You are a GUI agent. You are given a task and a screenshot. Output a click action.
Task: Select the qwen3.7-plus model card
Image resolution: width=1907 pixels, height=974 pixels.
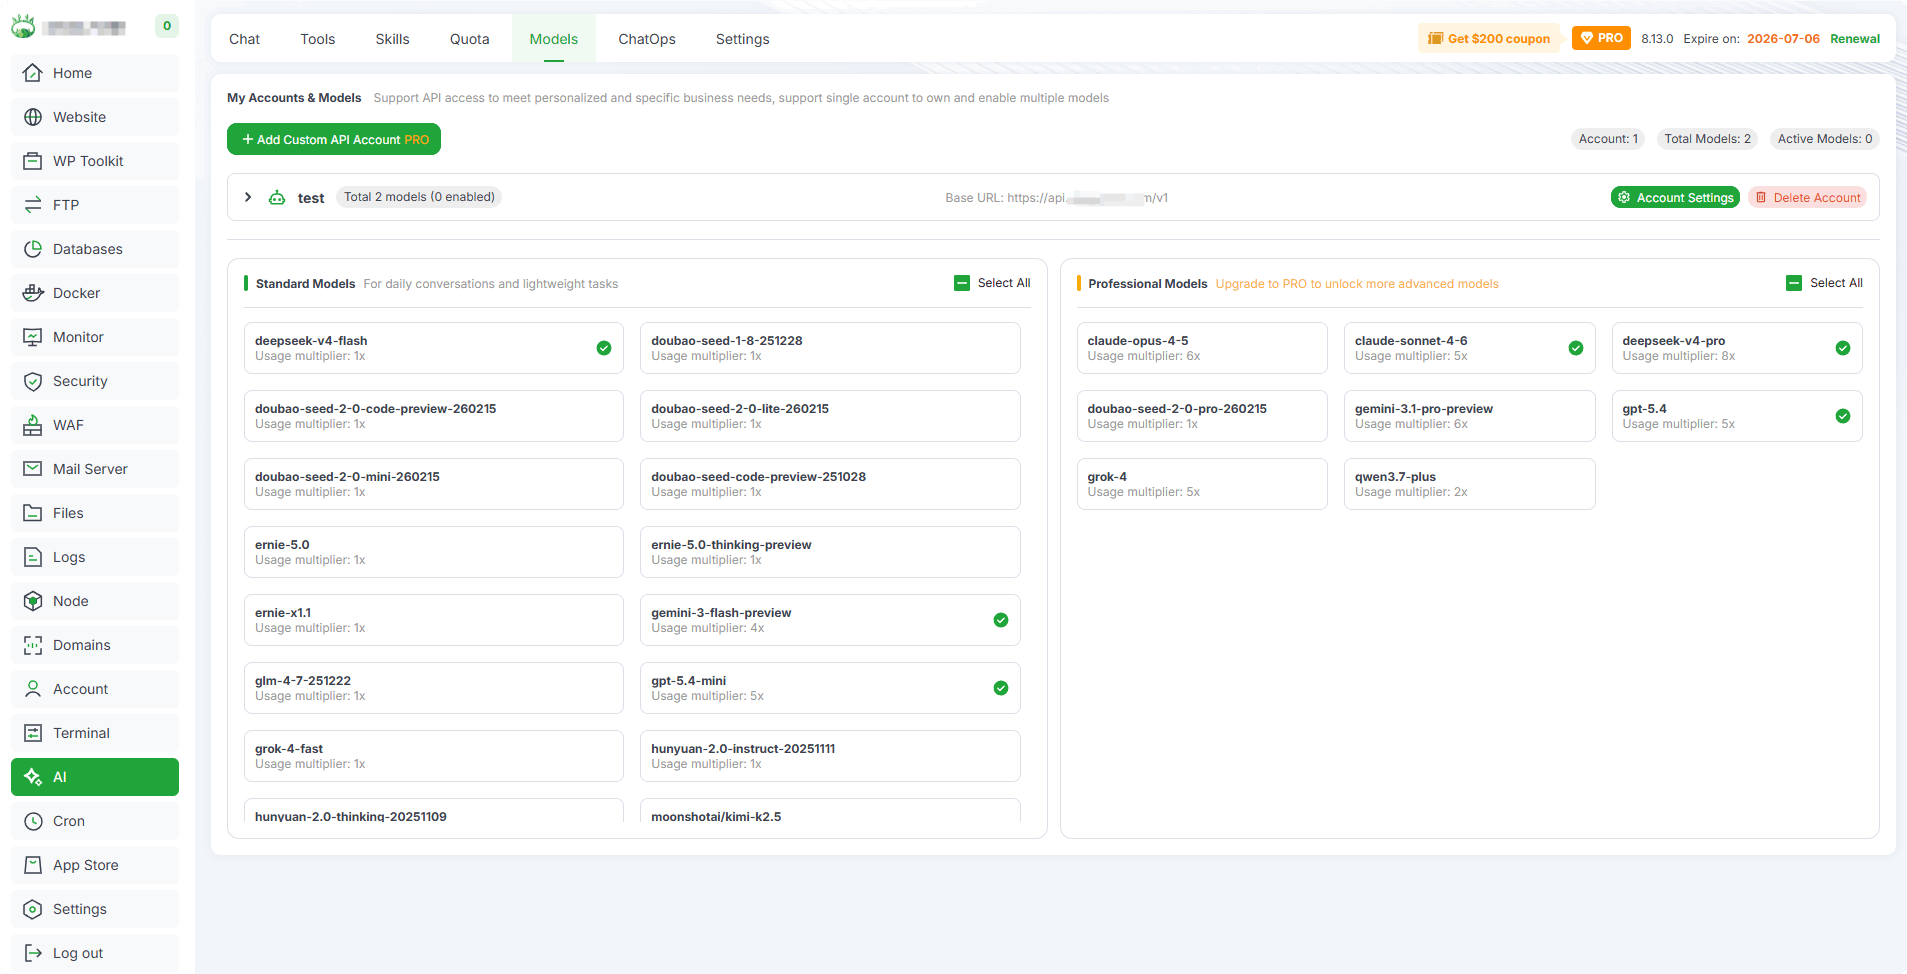[1469, 484]
